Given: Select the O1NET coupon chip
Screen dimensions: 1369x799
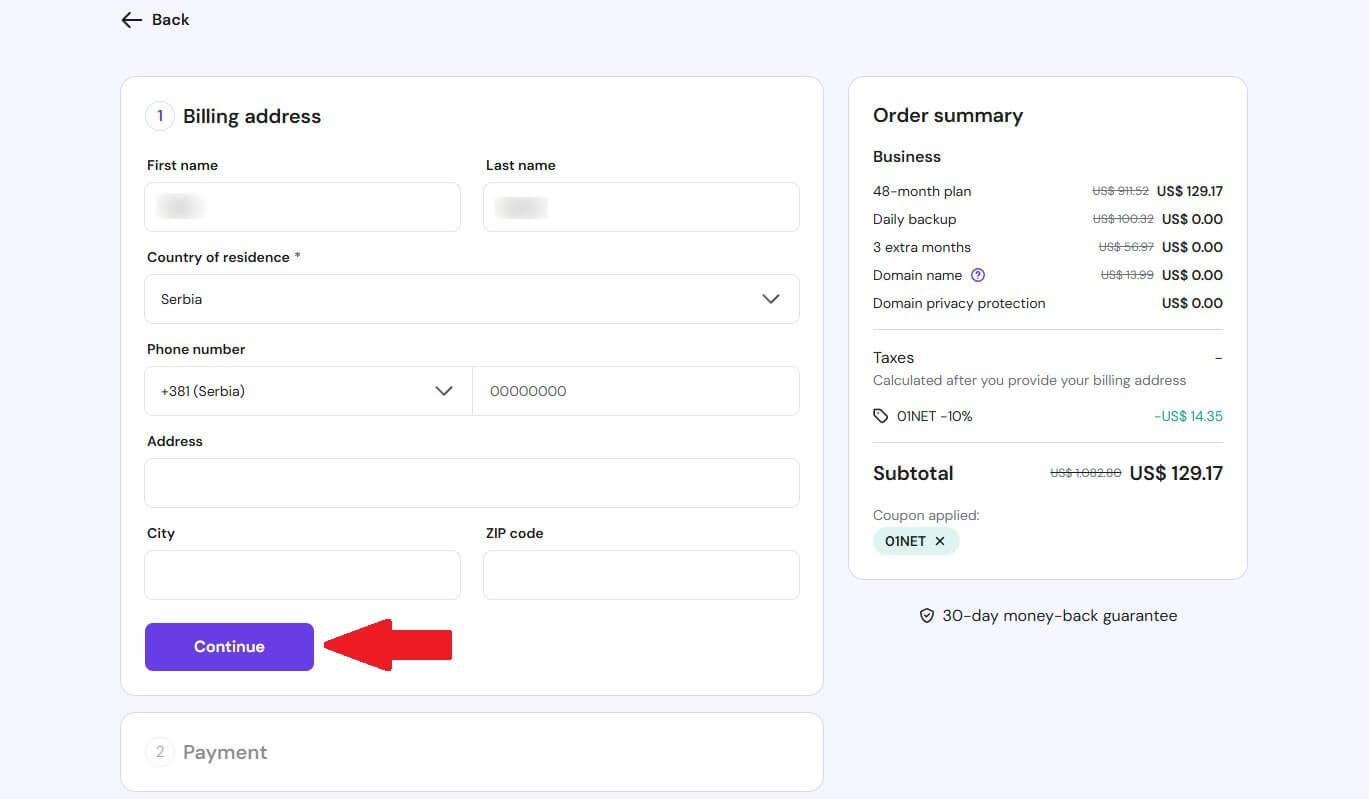Looking at the screenshot, I should point(908,541).
